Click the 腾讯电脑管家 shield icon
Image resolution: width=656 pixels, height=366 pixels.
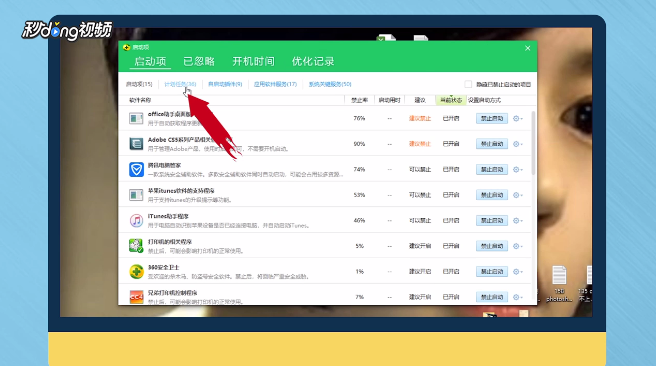[x=136, y=169]
